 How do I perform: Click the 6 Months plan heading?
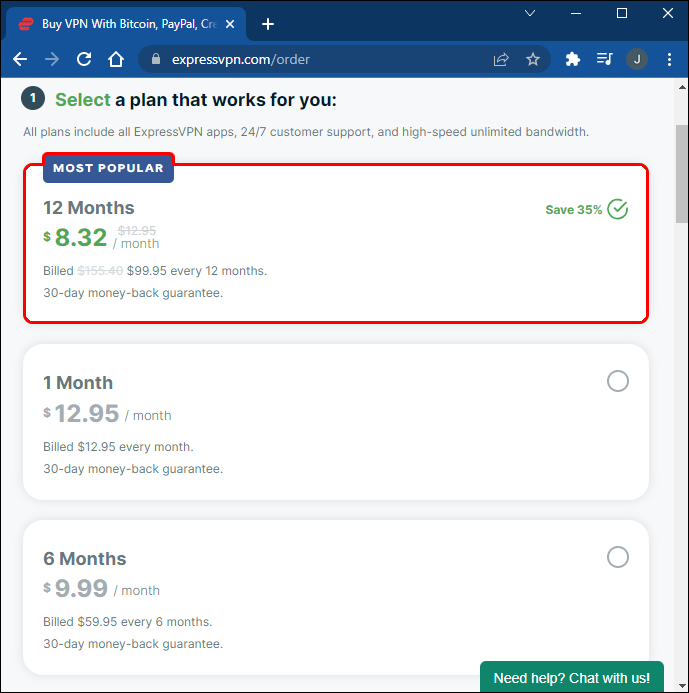[85, 559]
